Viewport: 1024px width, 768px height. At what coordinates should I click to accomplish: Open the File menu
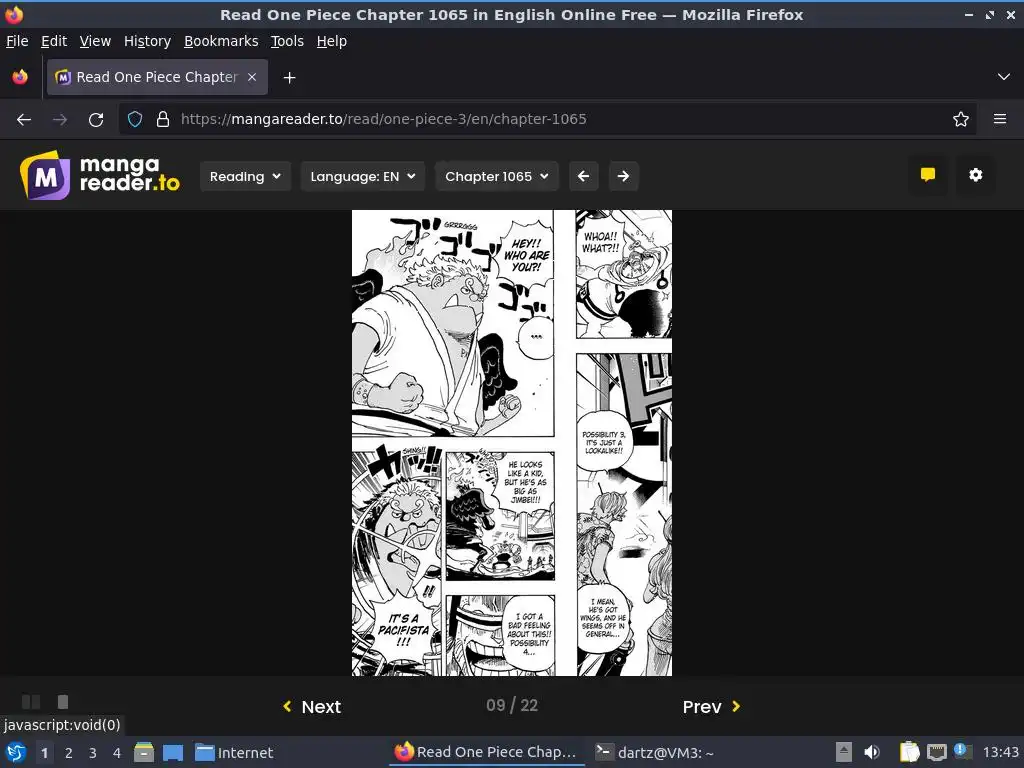(x=17, y=41)
